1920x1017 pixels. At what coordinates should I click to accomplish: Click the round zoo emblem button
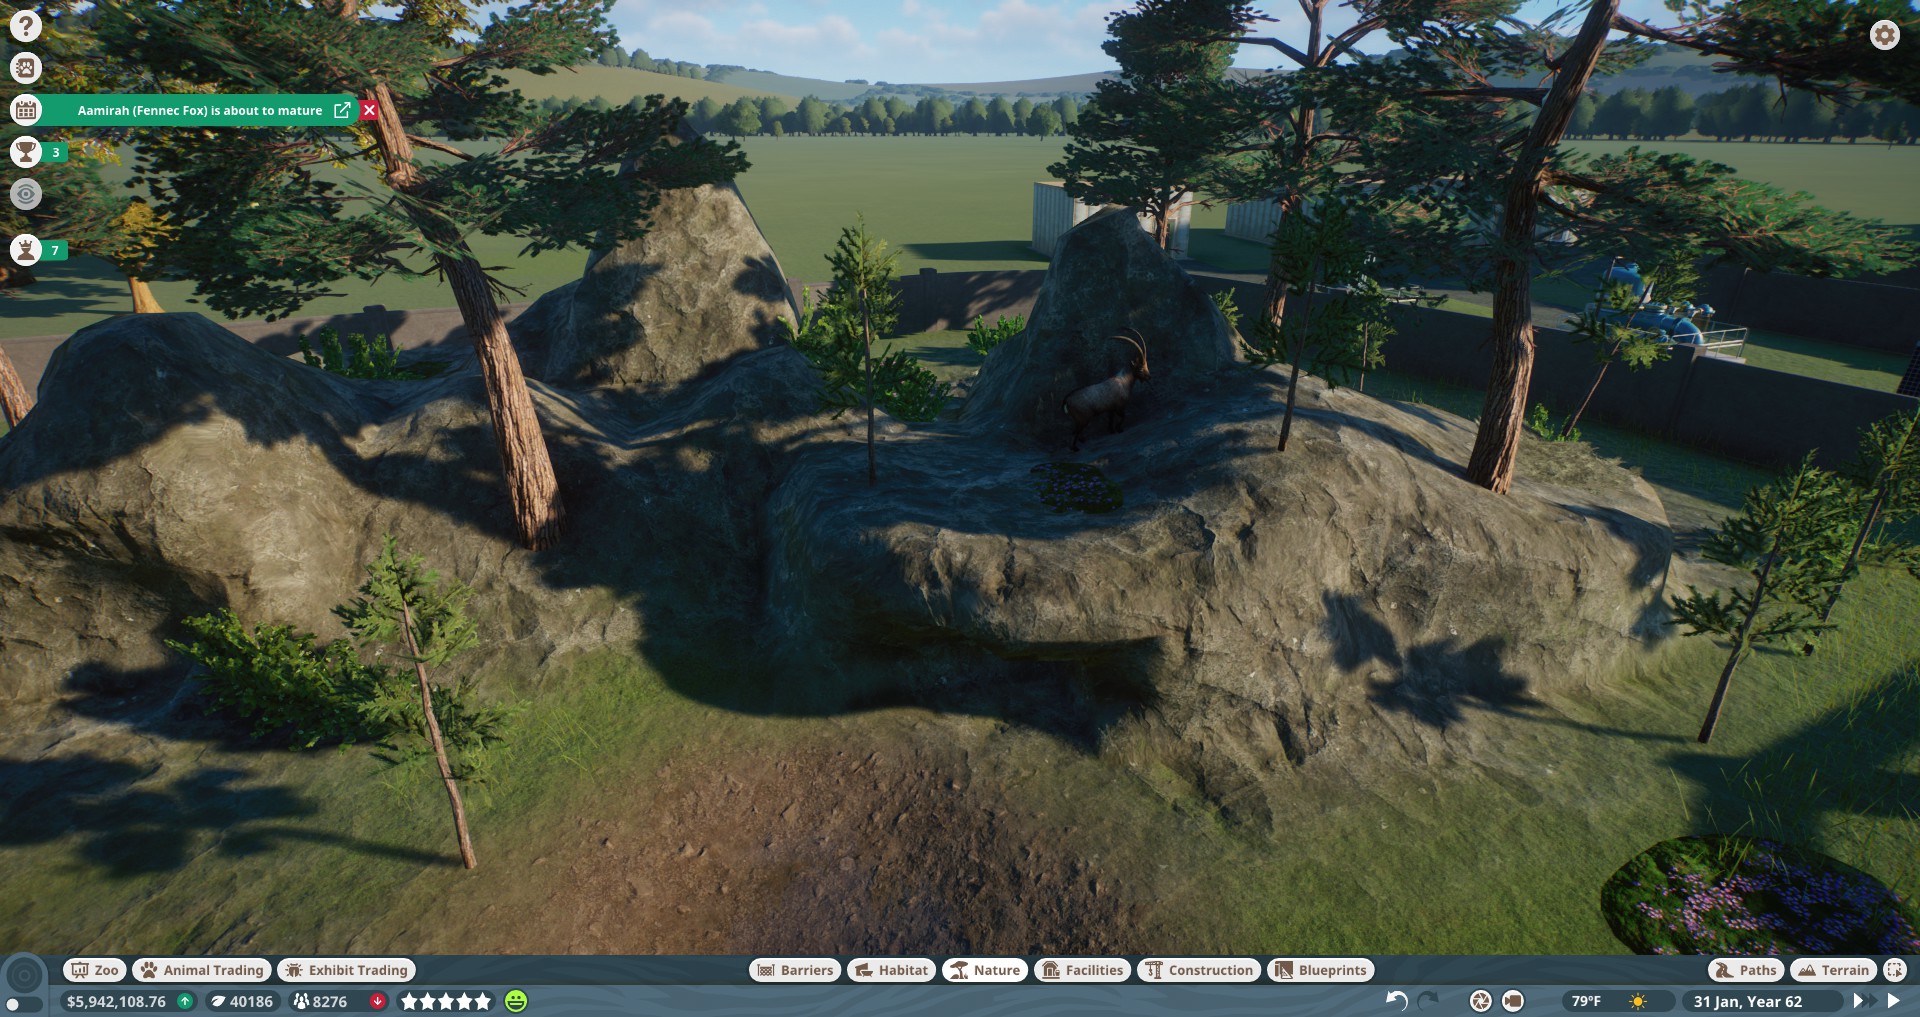25,975
